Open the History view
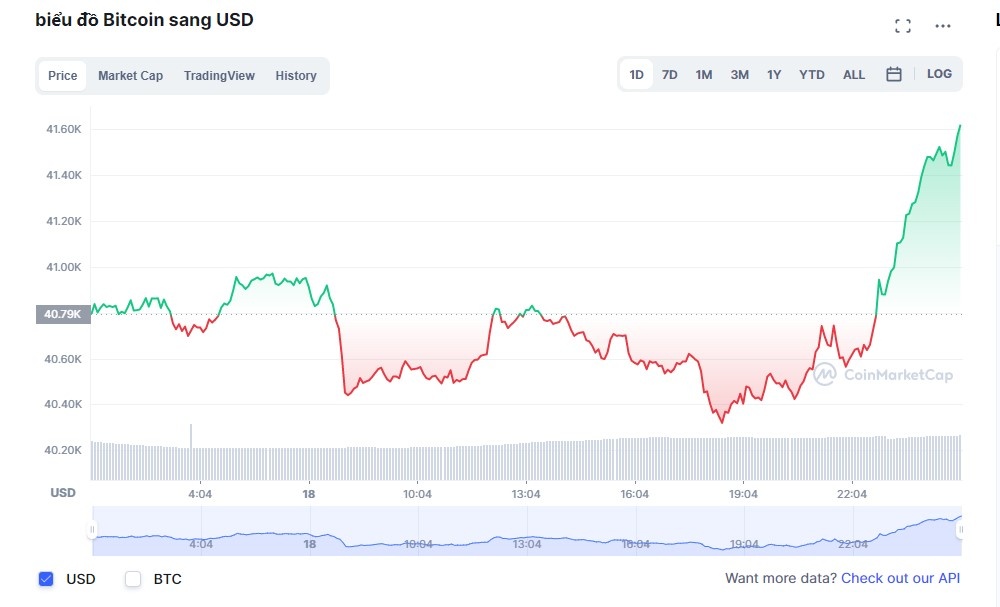Screen dimensions: 1000x607 click(x=296, y=75)
